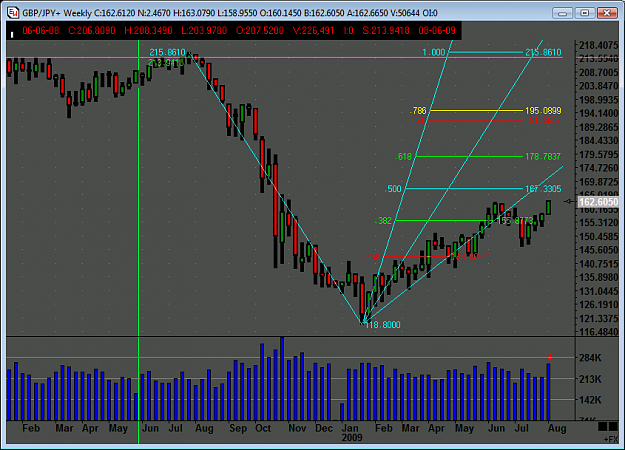Click the Aug label at the right of the time axis

pos(557,428)
